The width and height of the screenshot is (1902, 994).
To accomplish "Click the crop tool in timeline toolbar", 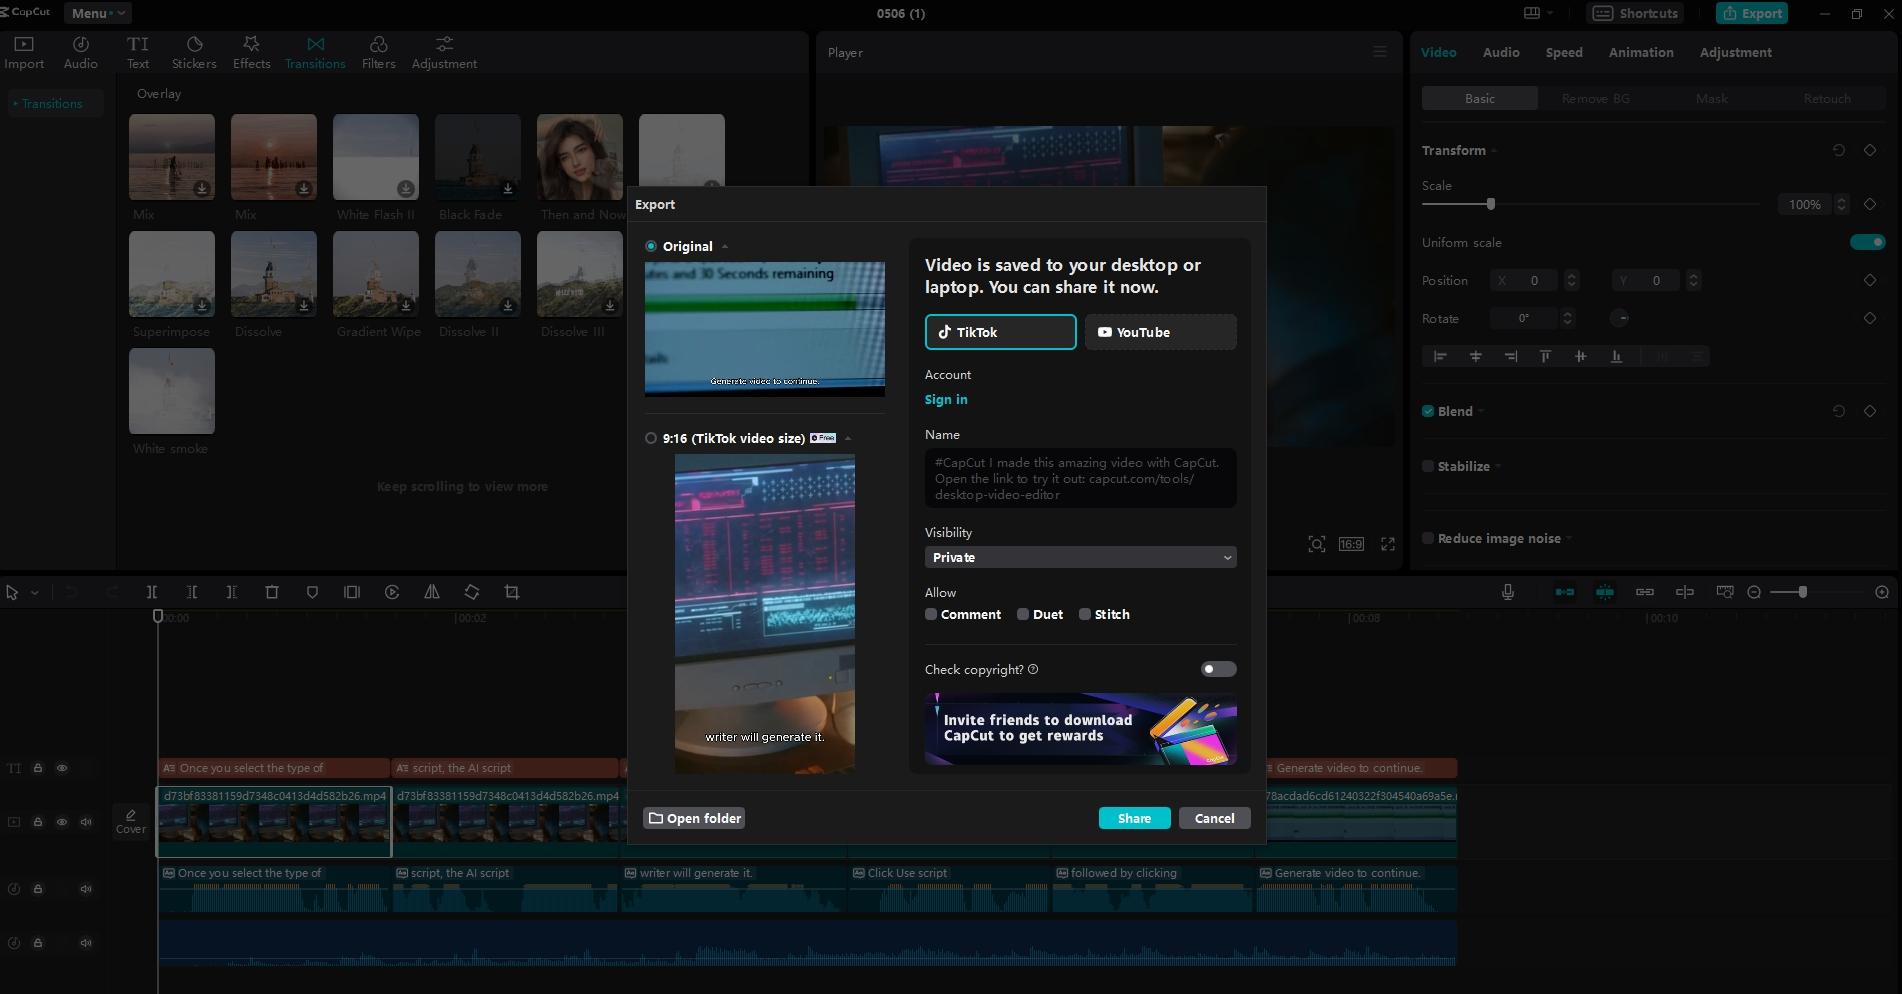I will click(512, 592).
